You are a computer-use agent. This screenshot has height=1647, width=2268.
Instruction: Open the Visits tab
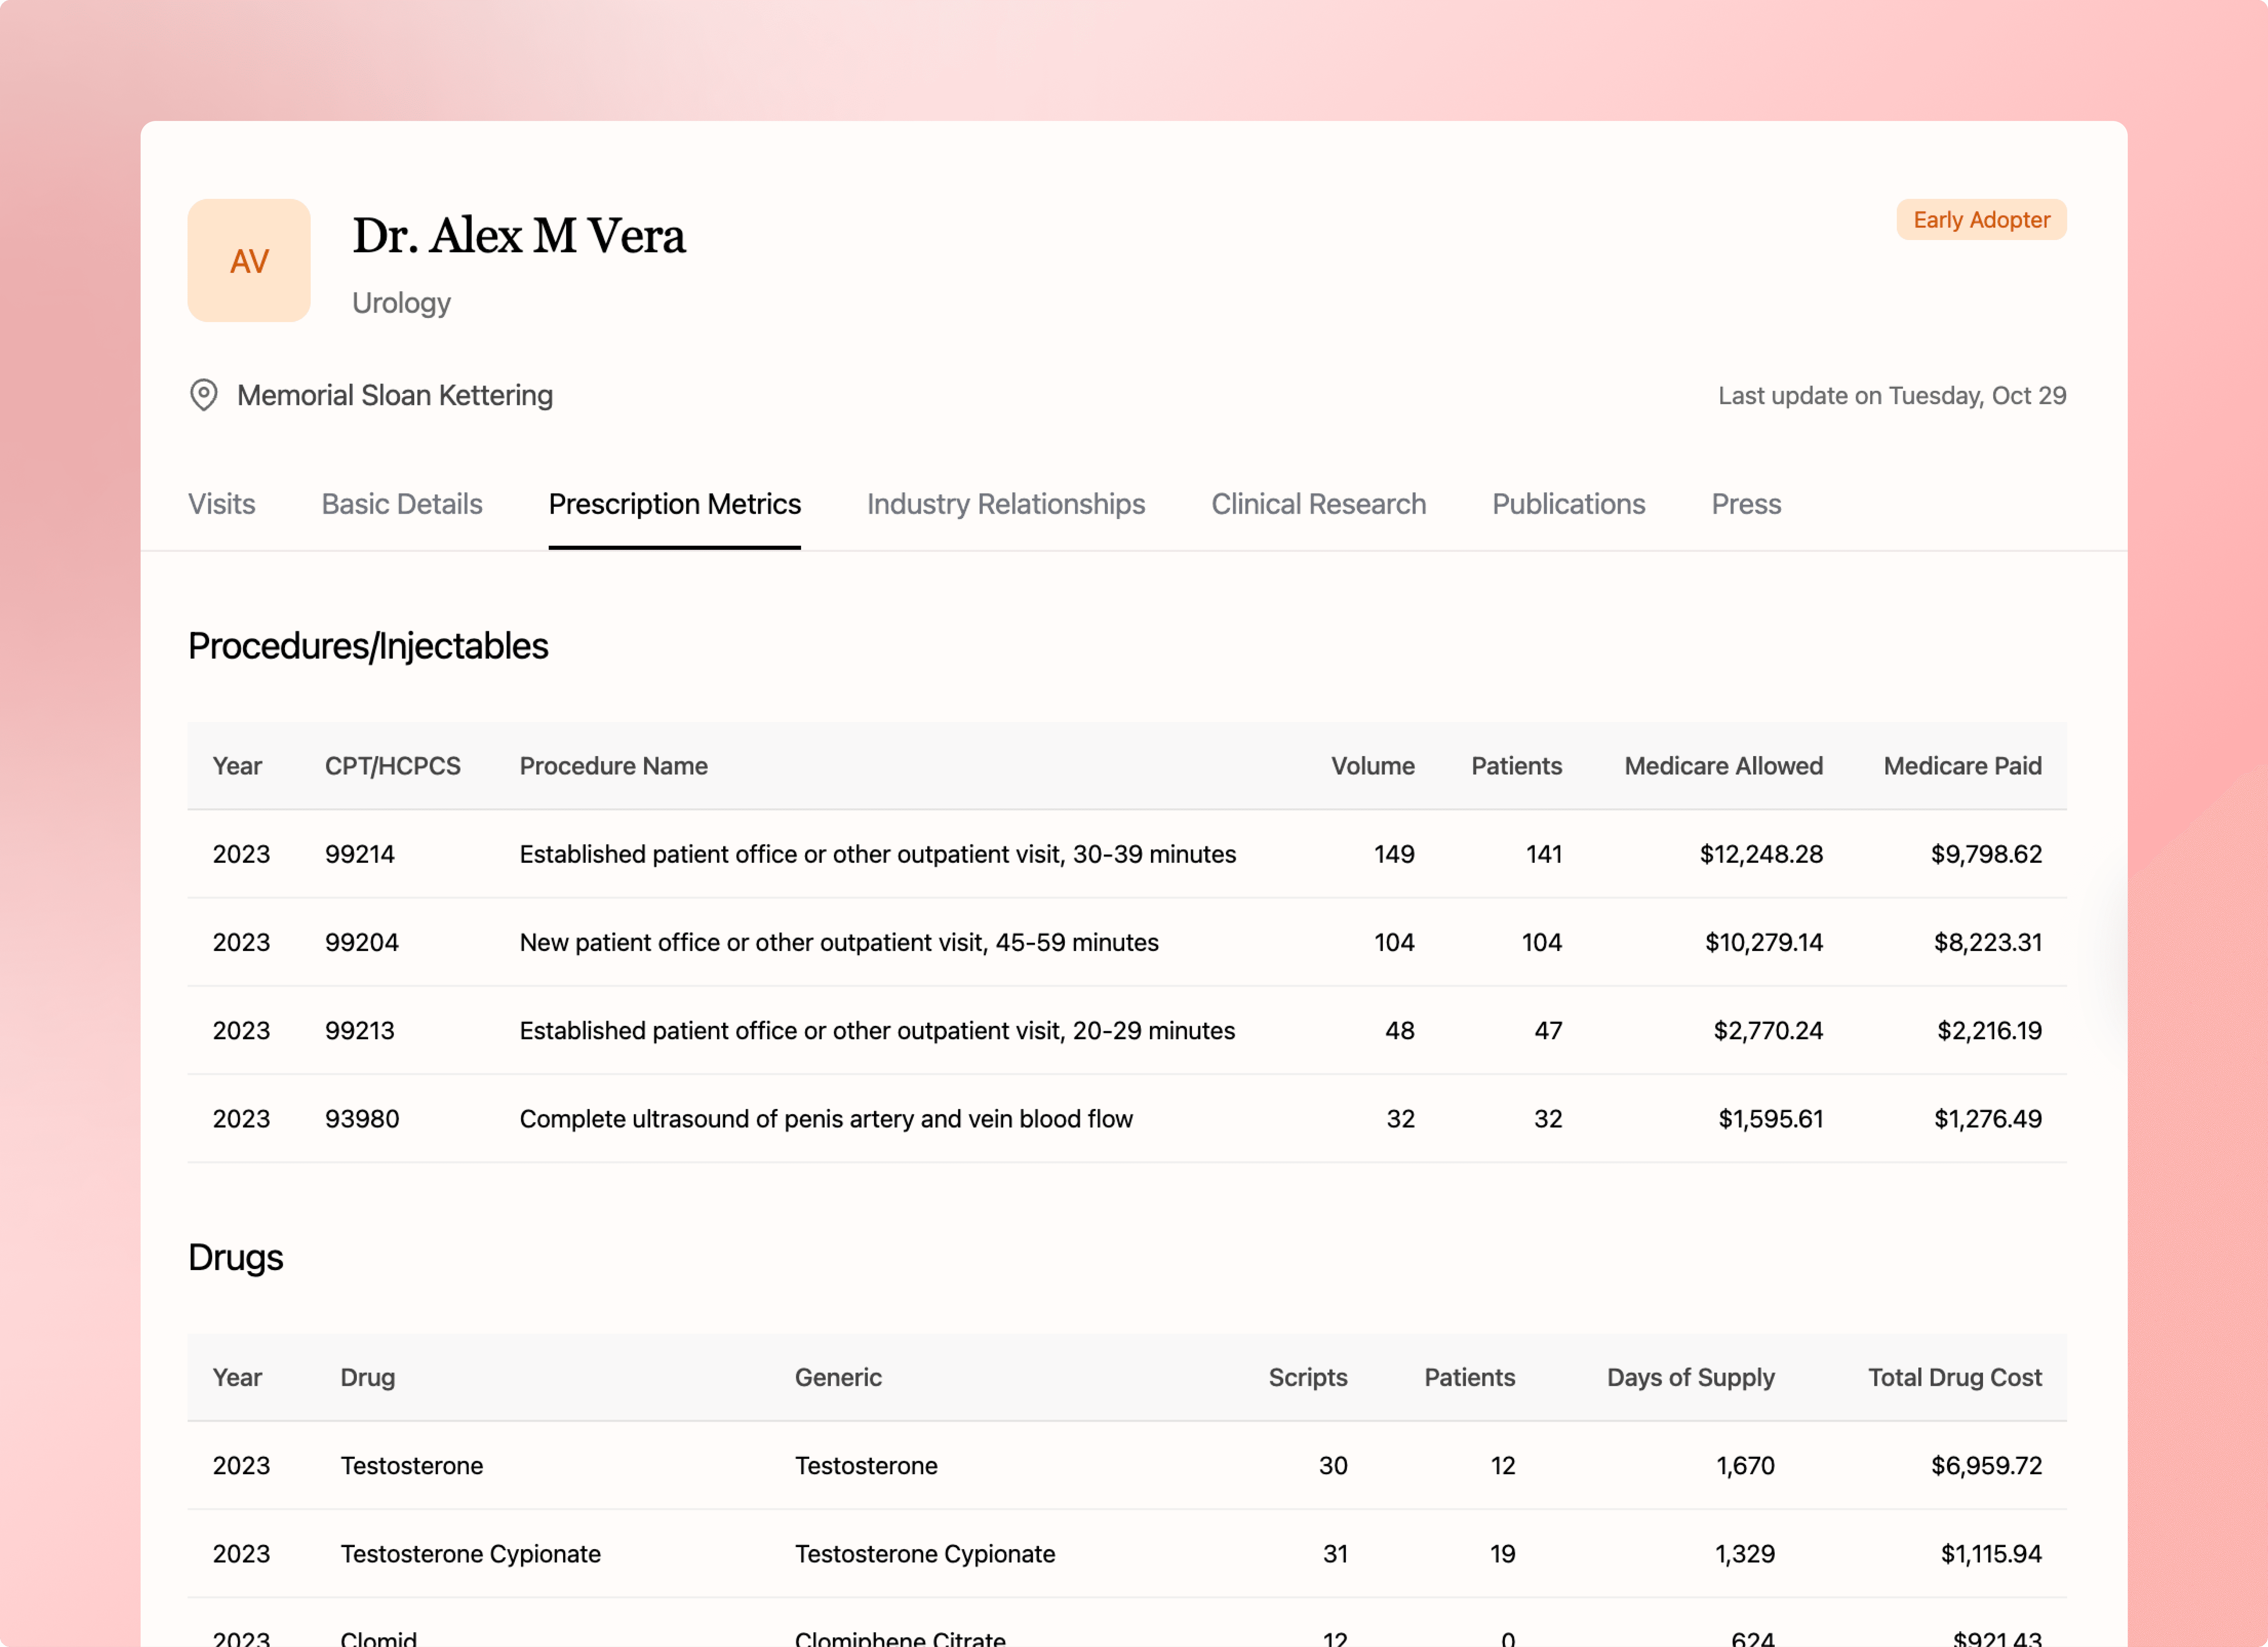click(x=221, y=504)
